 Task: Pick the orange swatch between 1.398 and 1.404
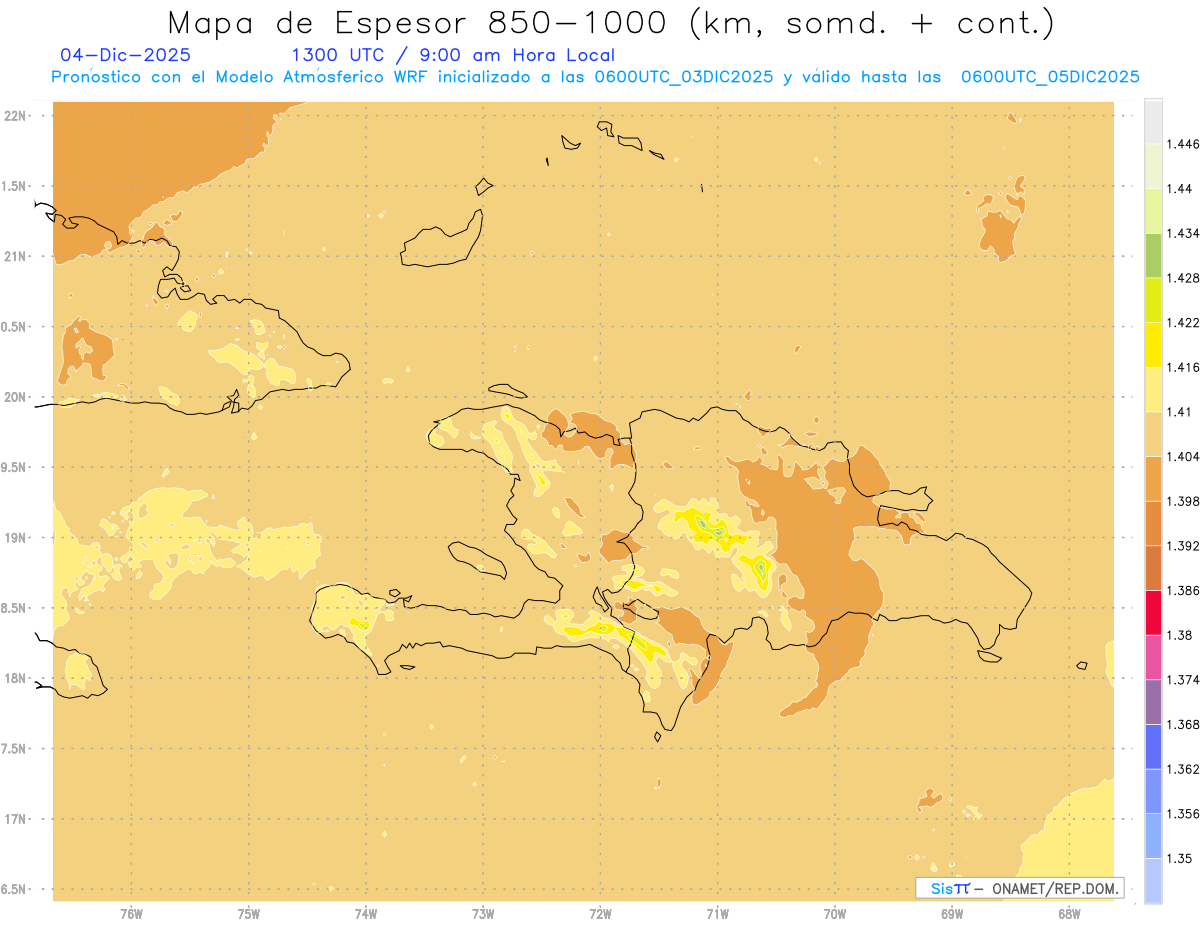click(x=1153, y=479)
